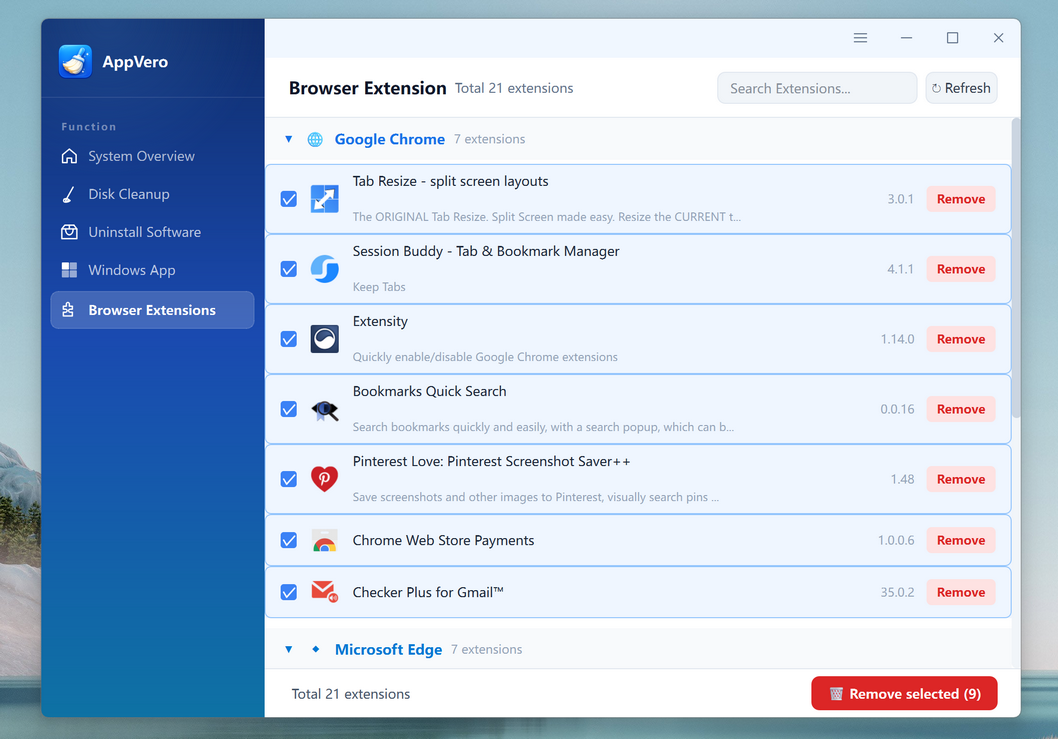Open Uninstall Software page
The height and width of the screenshot is (739, 1058).
click(x=152, y=232)
